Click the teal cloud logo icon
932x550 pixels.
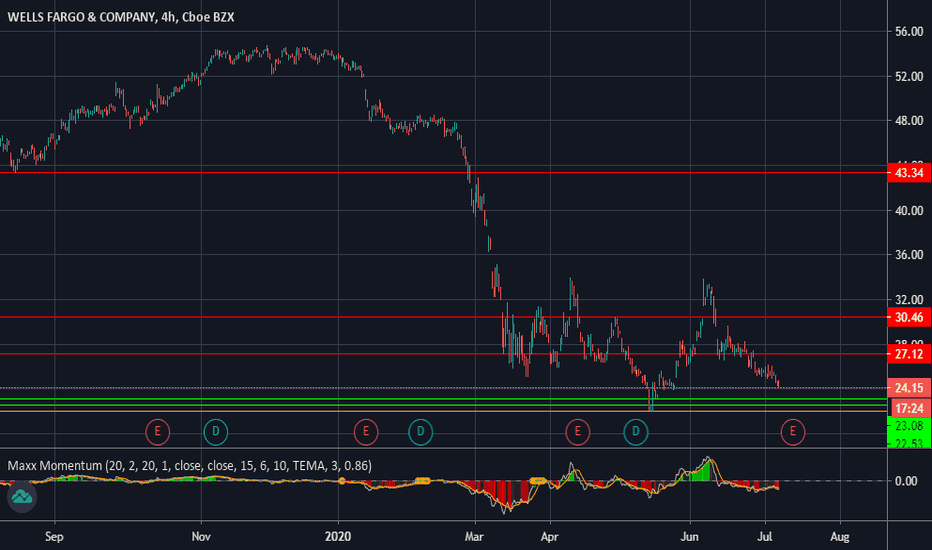click(22, 496)
